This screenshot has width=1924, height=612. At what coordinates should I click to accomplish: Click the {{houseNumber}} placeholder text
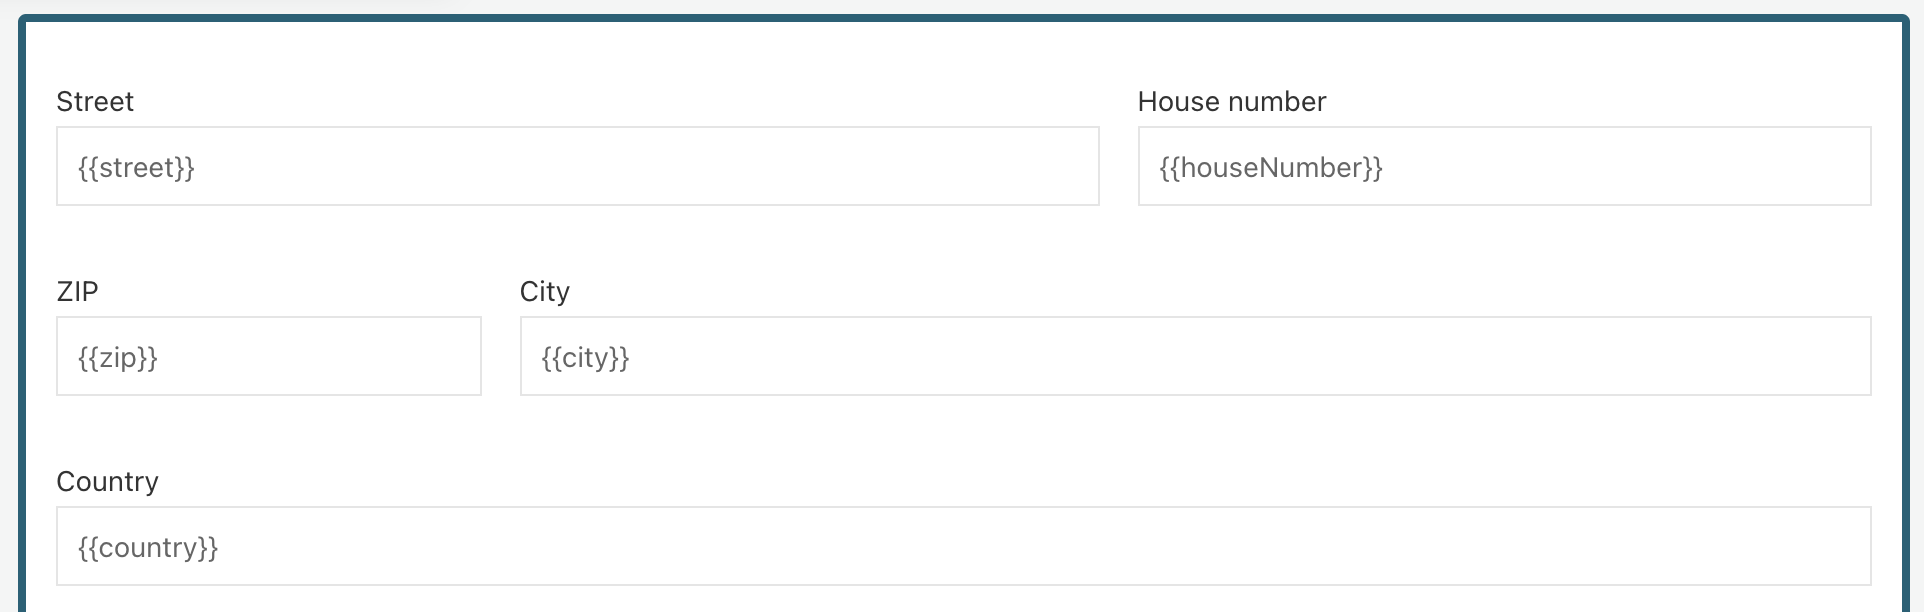1270,167
